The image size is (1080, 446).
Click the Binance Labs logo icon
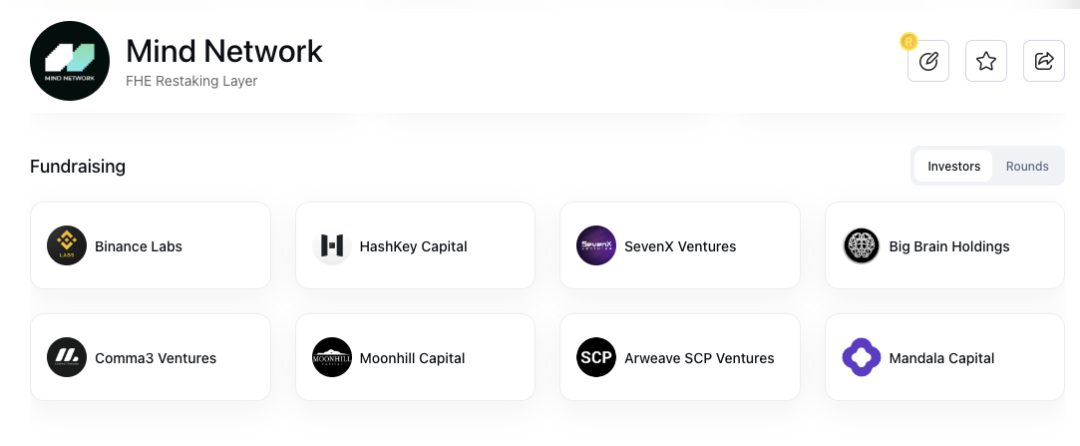67,246
